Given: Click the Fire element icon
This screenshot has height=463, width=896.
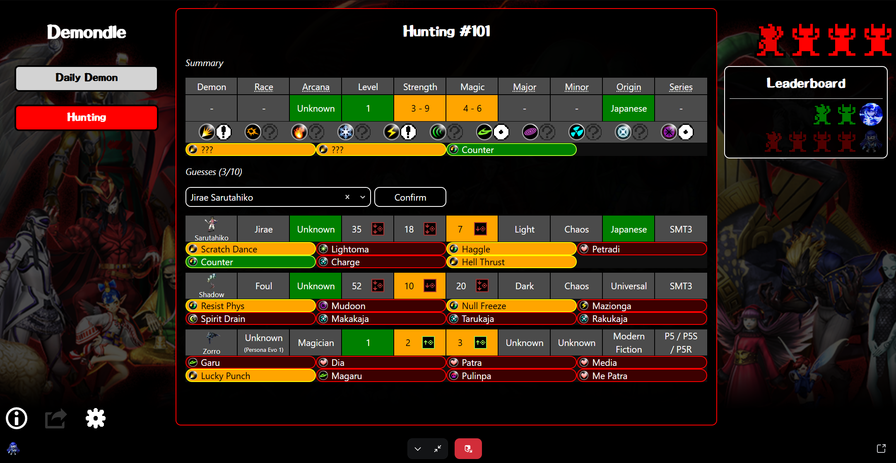Looking at the screenshot, I should (x=299, y=132).
